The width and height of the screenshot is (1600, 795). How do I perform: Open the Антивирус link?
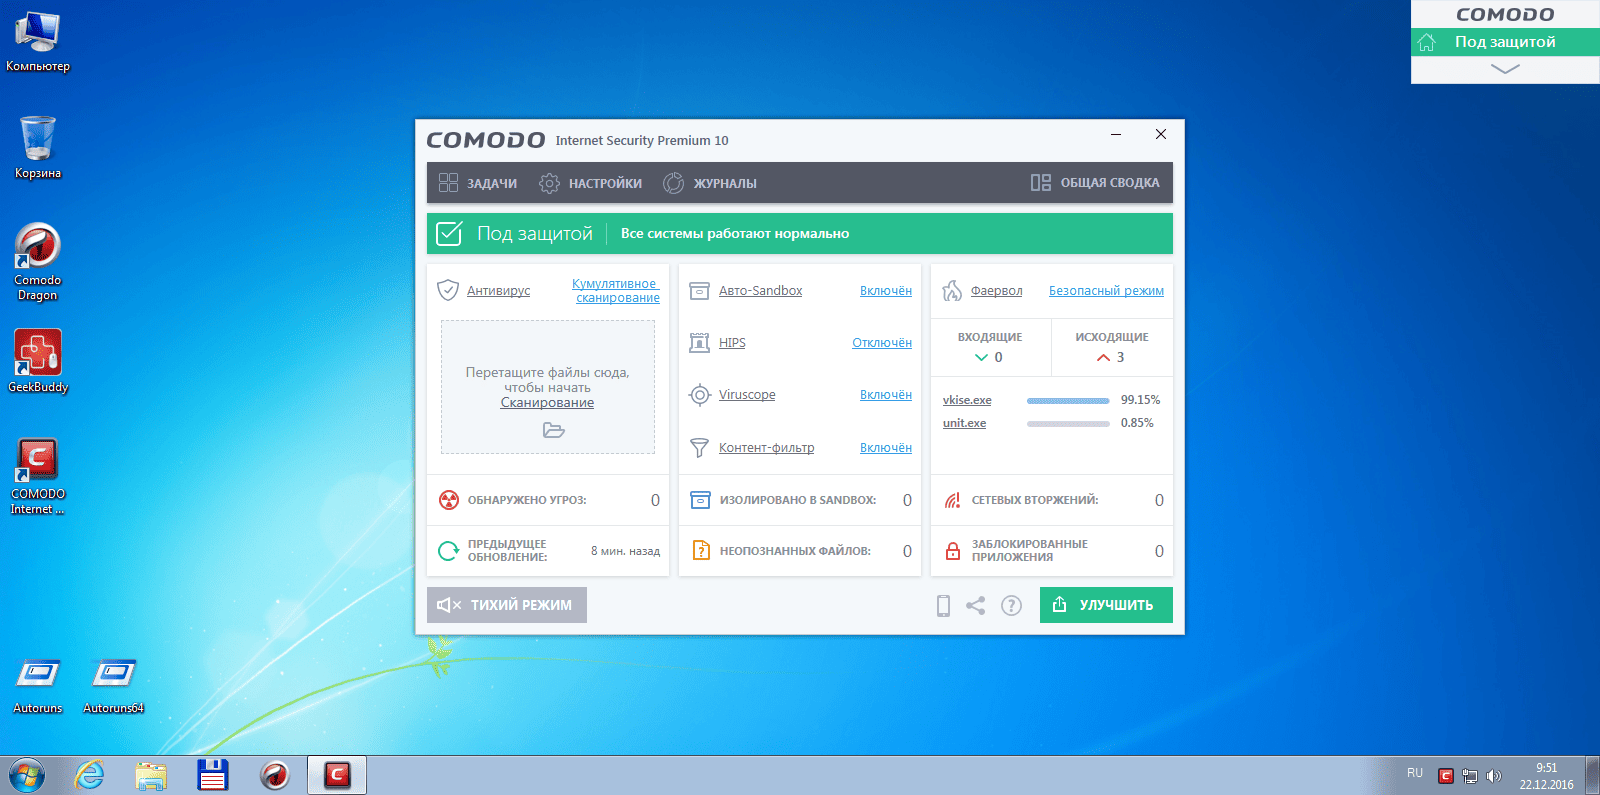498,291
